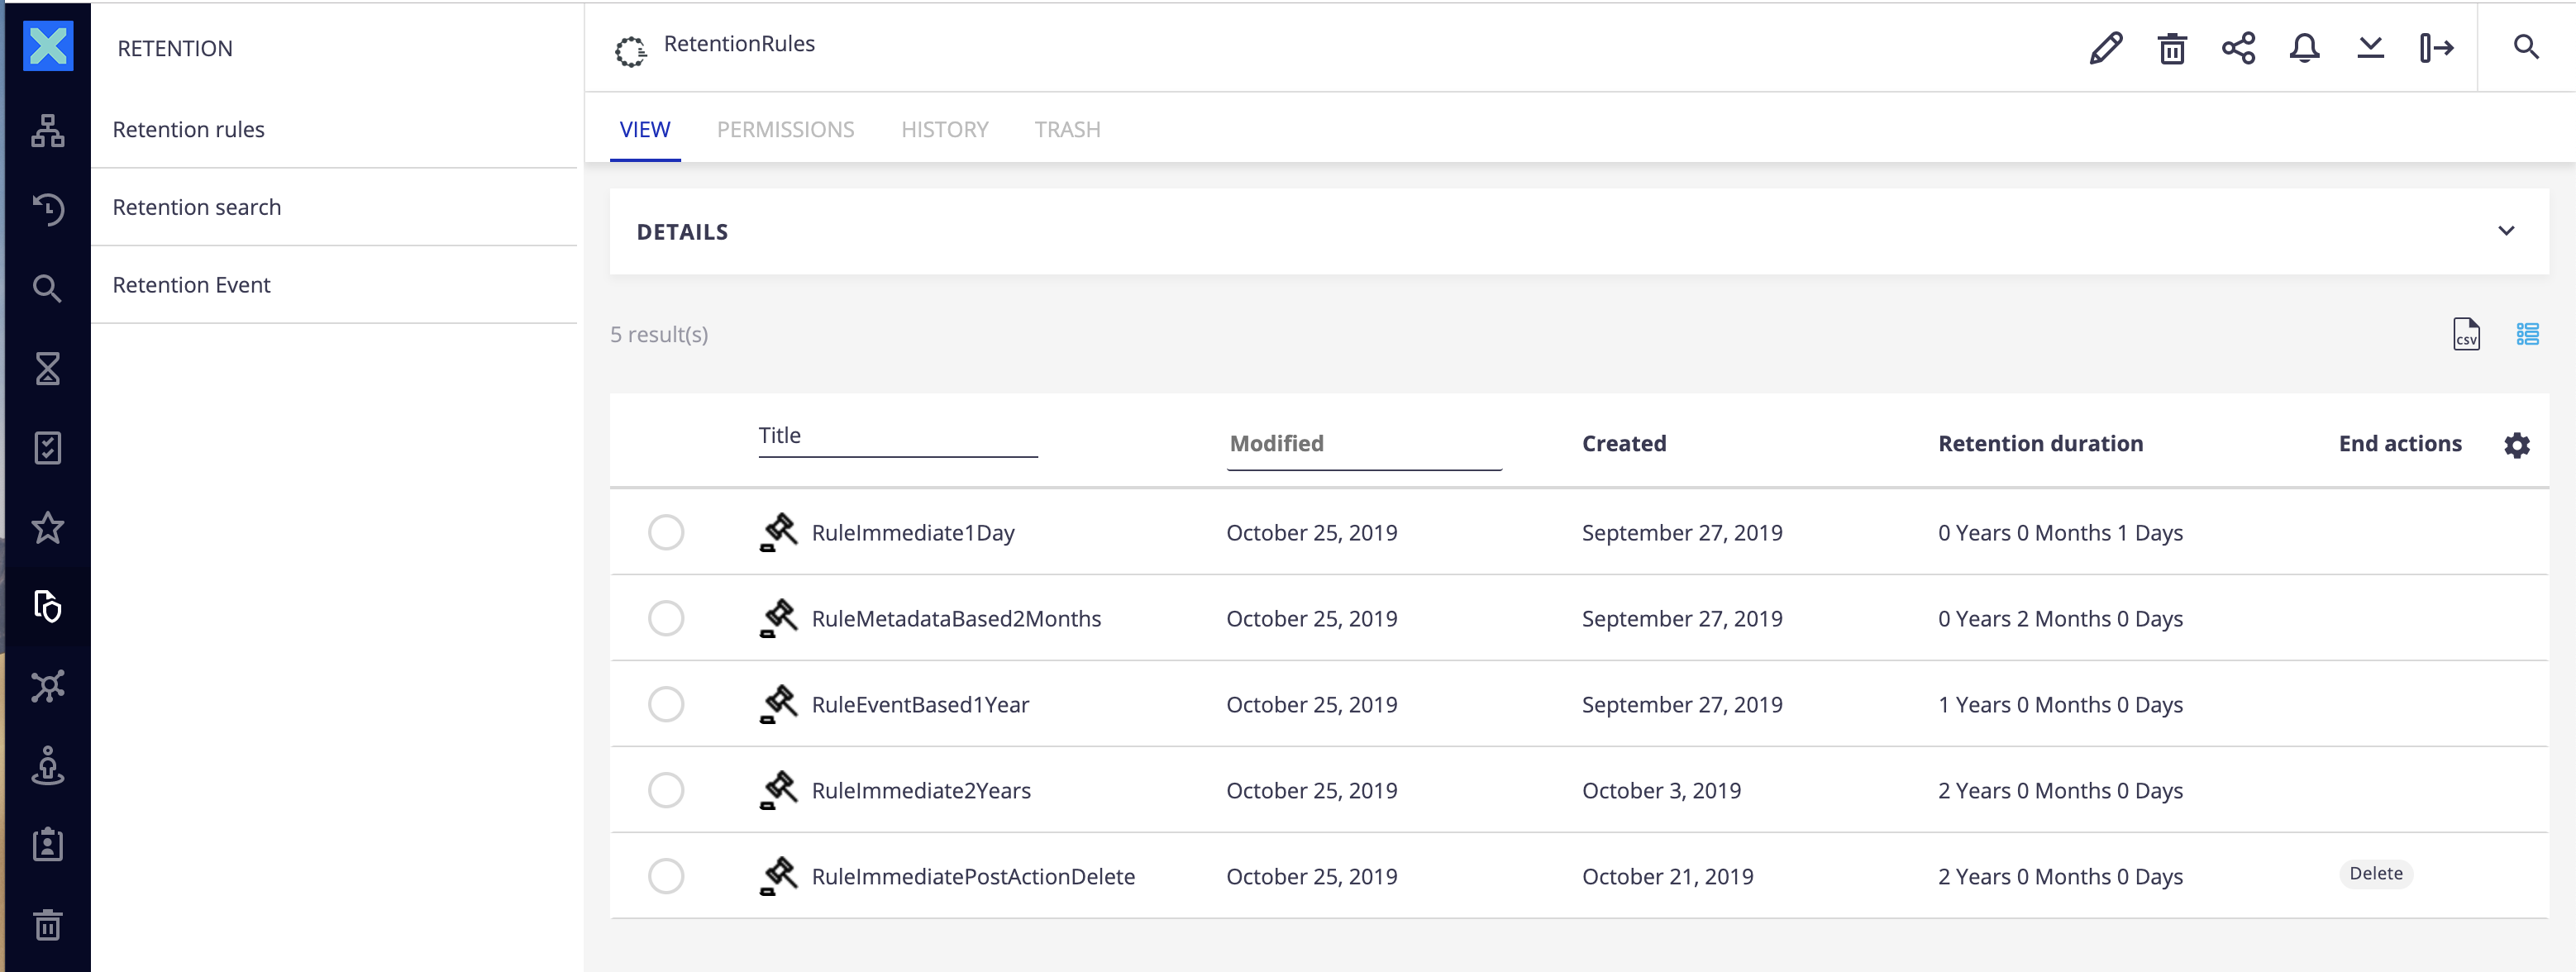Click the trash delete icon in toolbar
This screenshot has width=2576, height=972.
point(2171,48)
